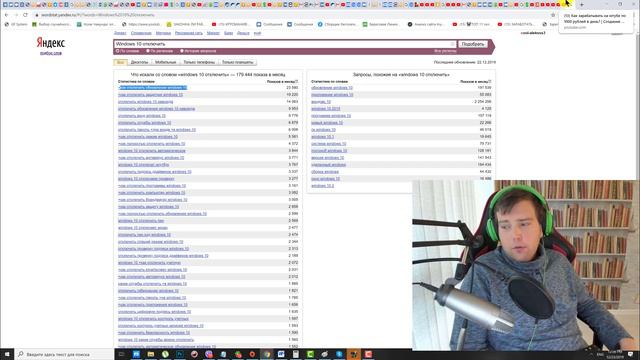Screen dimensions: 640x360
Task: Show help for right column Показов в месяц
Action: tap(489, 82)
